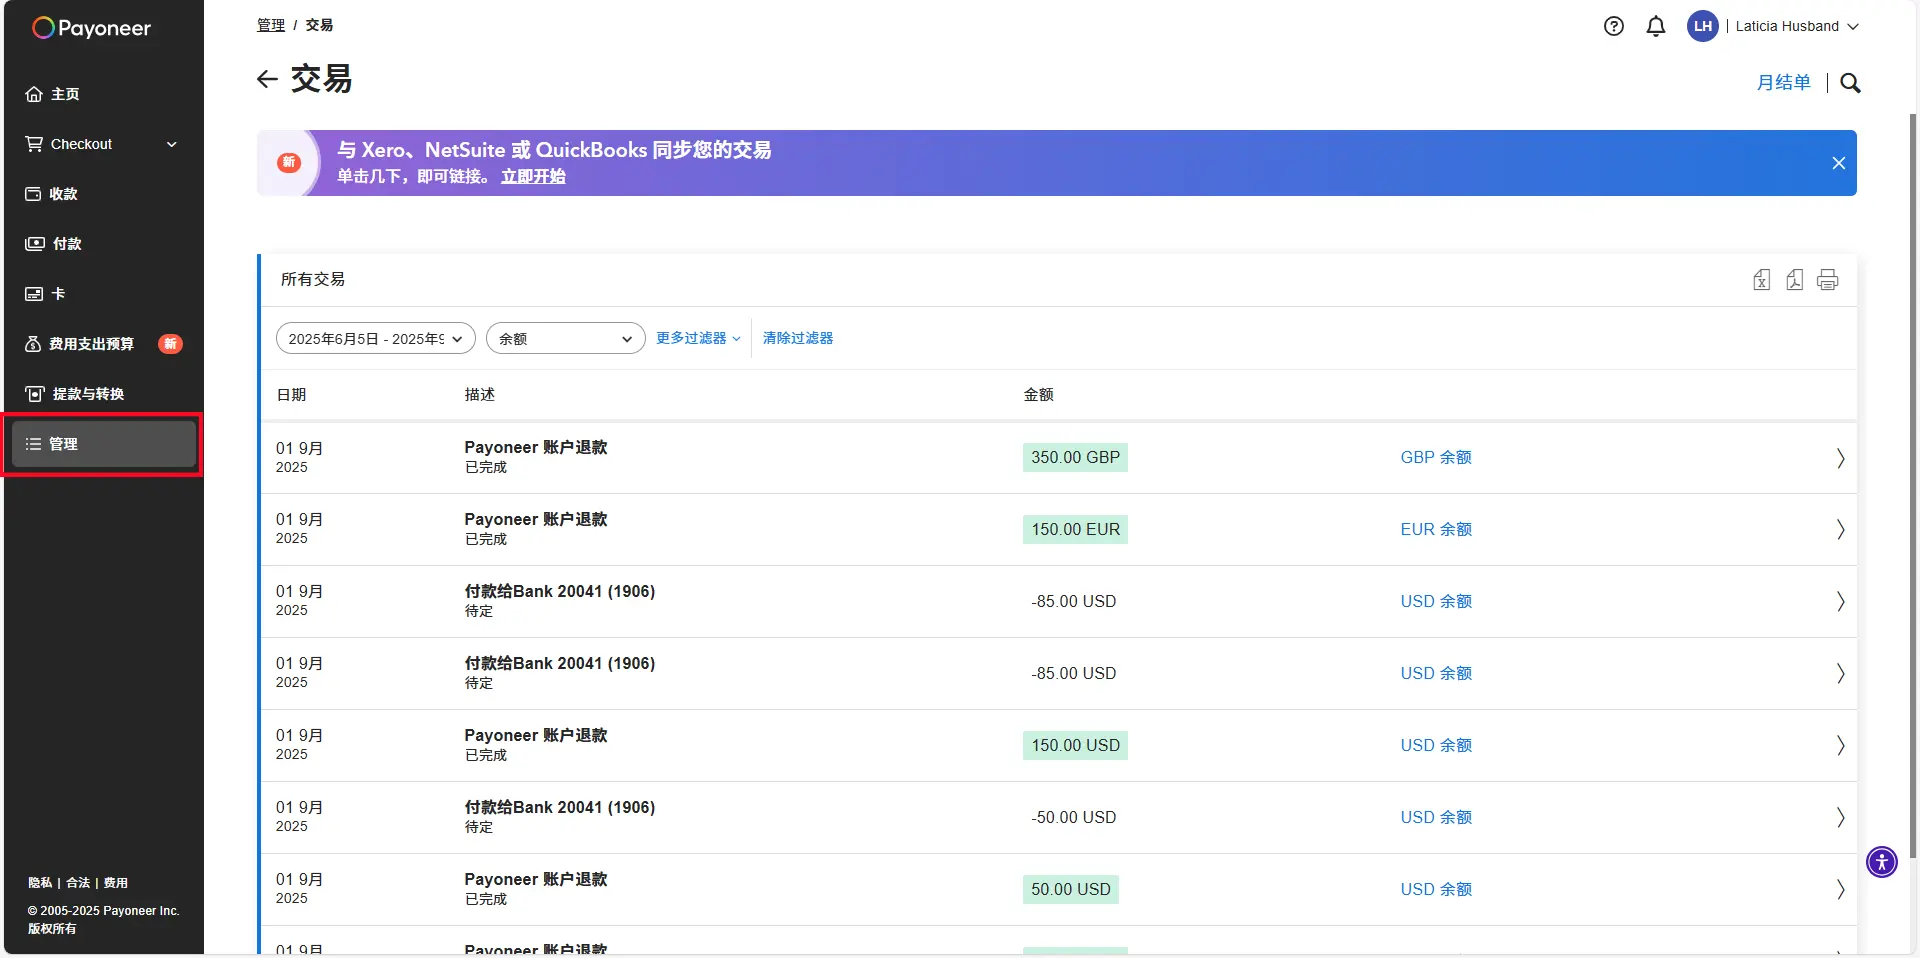
Task: Open 收款 in sidebar
Action: (102, 194)
